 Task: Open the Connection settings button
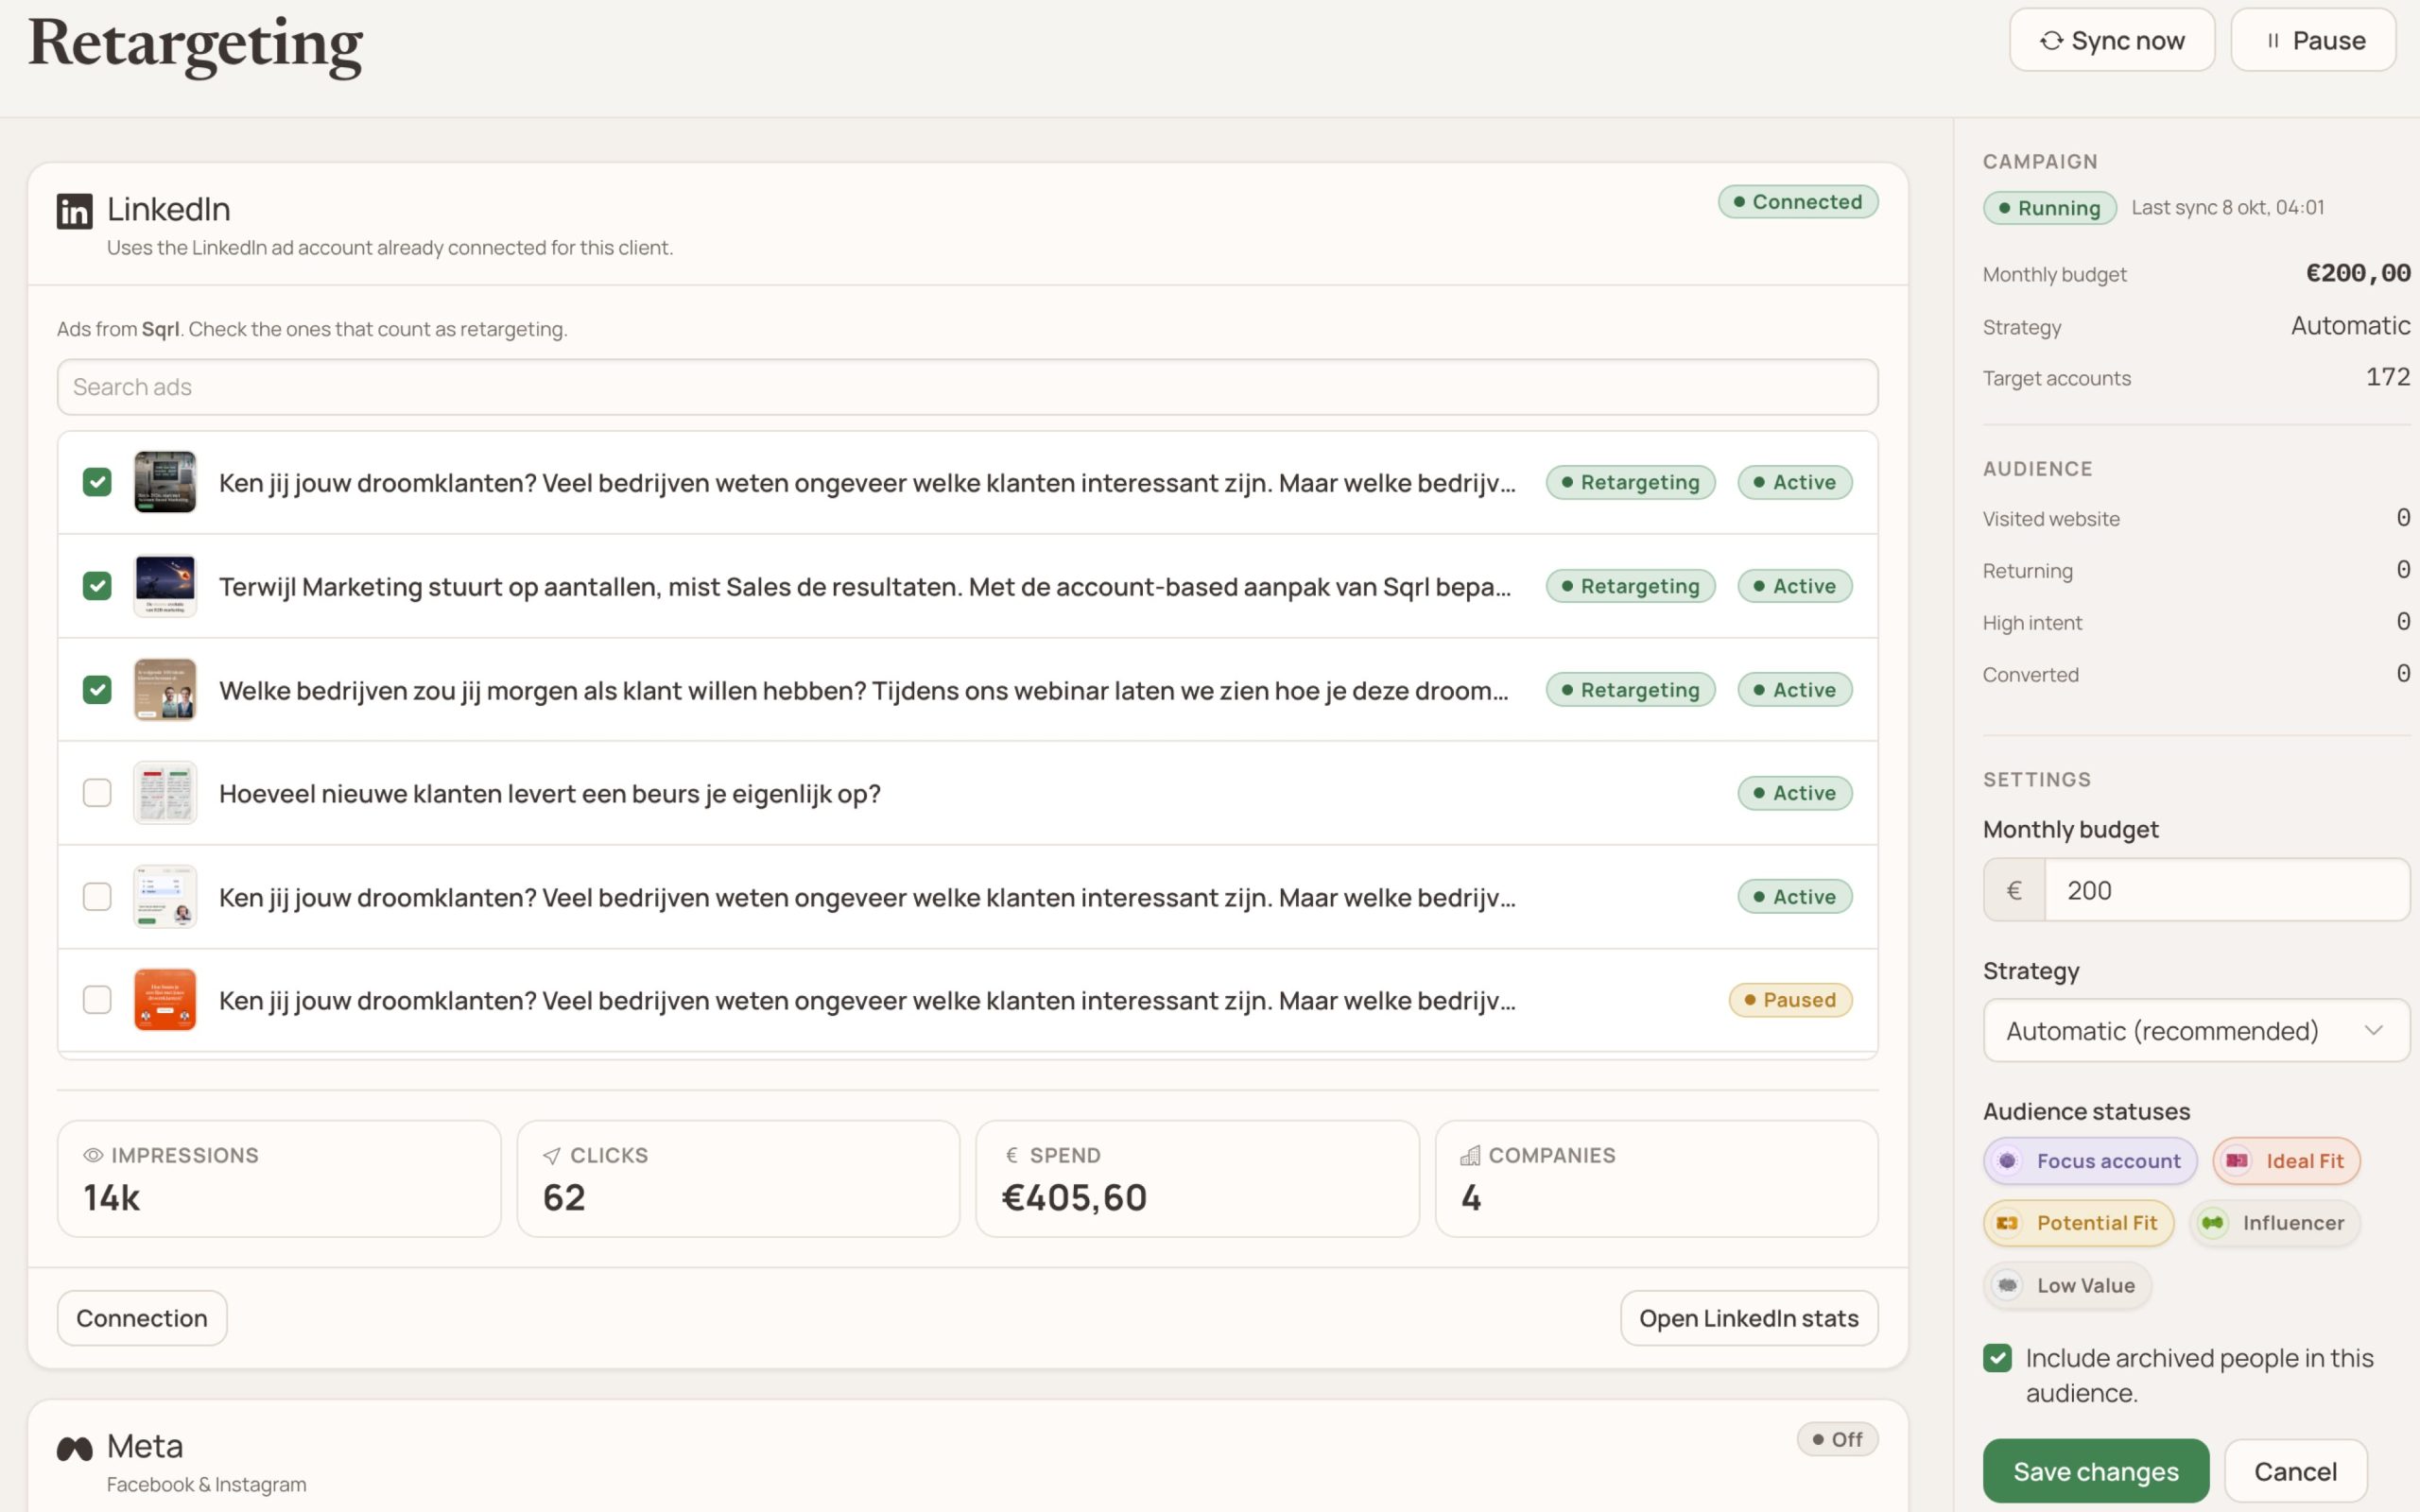coord(142,1318)
